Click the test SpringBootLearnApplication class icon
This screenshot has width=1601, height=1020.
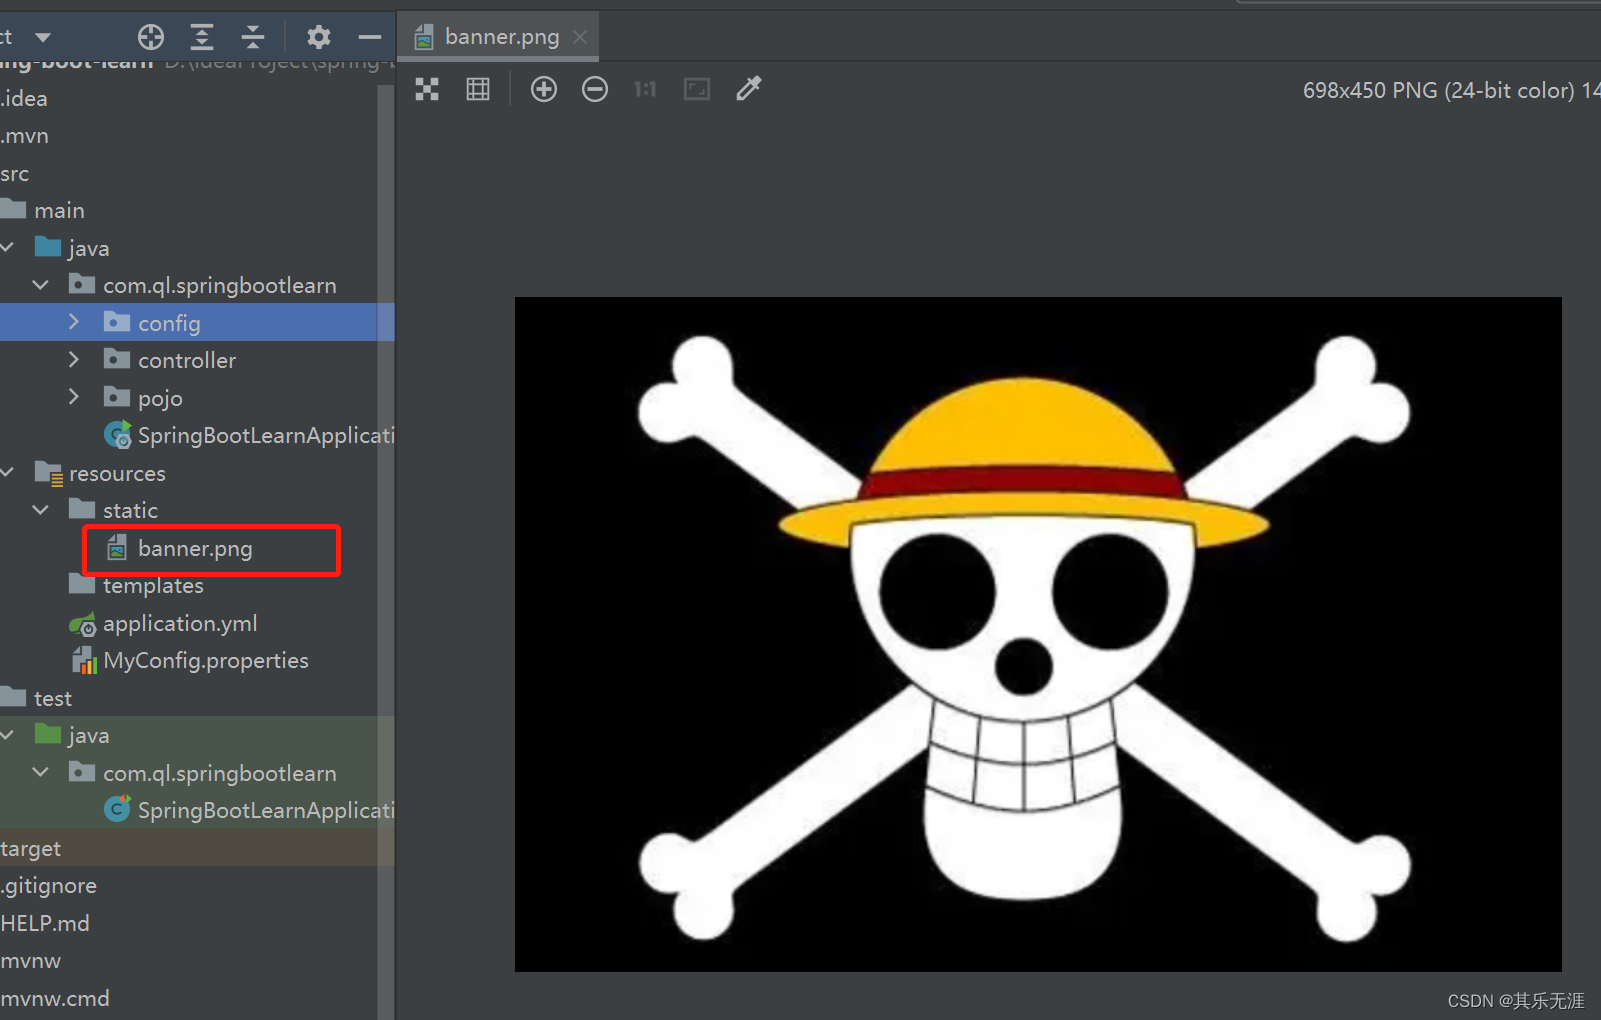coord(118,808)
